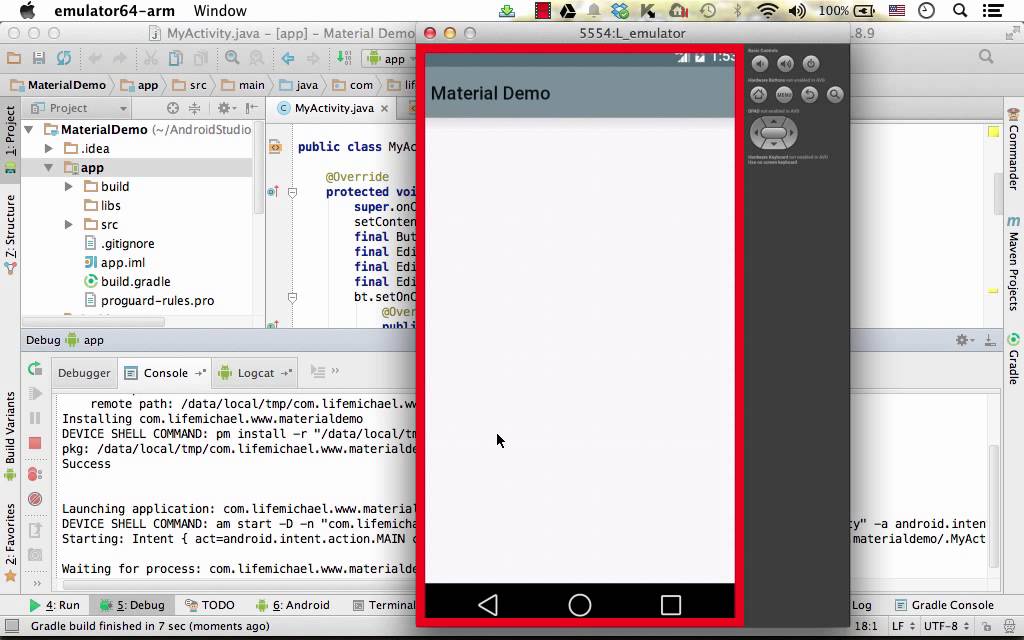Viewport: 1024px width, 640px height.
Task: Select the main breadcrumb item
Action: click(x=244, y=85)
